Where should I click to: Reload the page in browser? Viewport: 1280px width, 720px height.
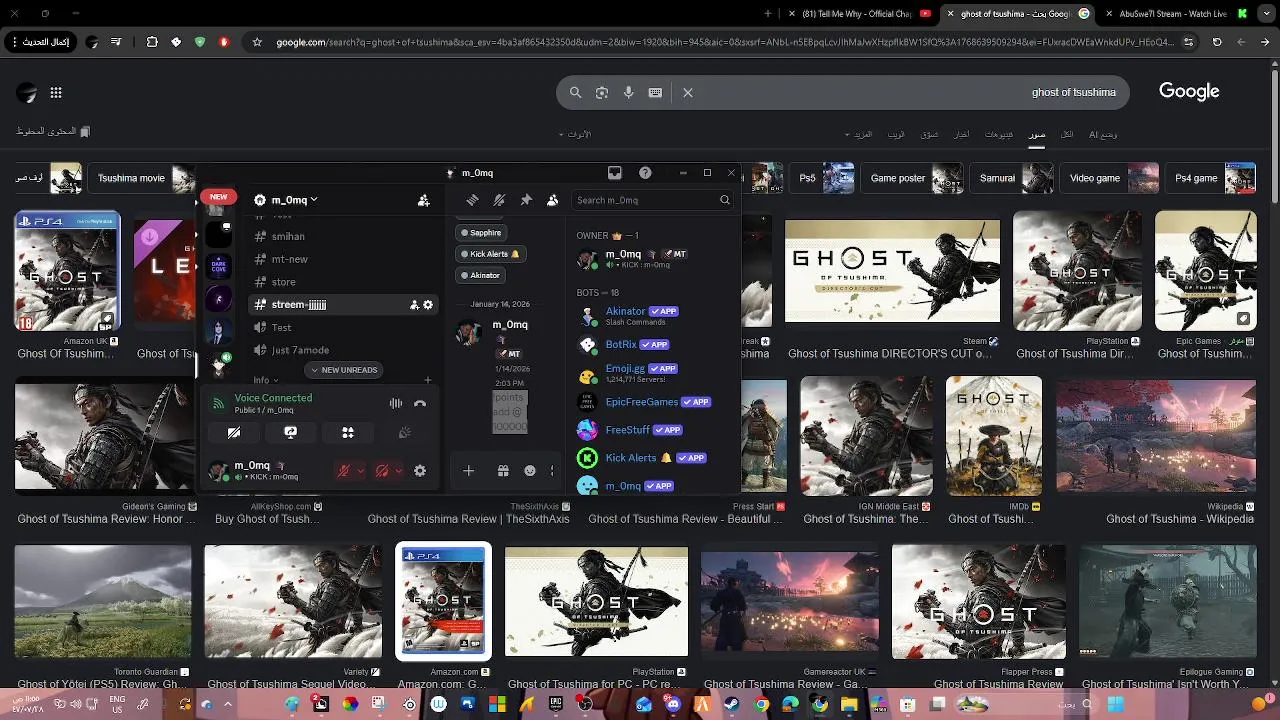1217,42
